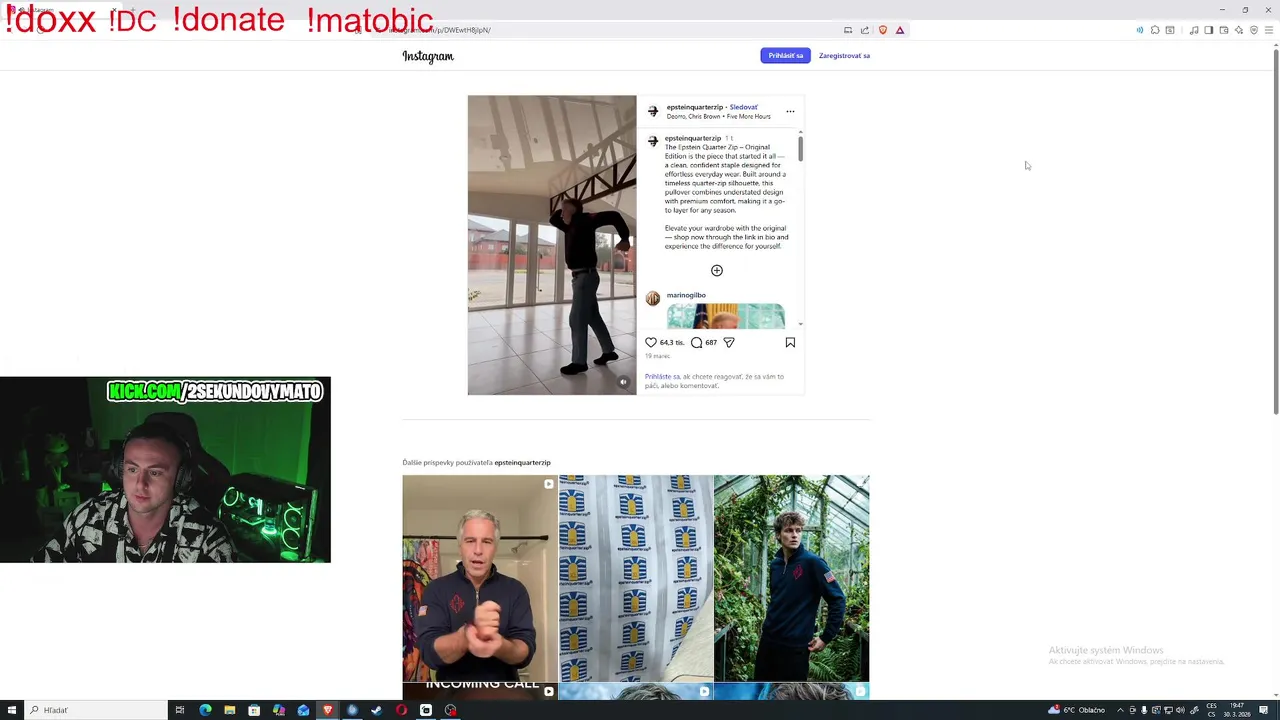Open the notification center icon
The image size is (1280, 720).
pyautogui.click(x=1264, y=710)
